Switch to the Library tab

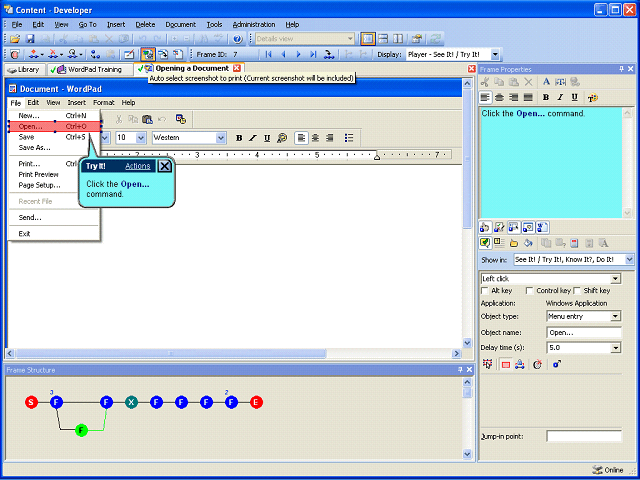click(24, 69)
